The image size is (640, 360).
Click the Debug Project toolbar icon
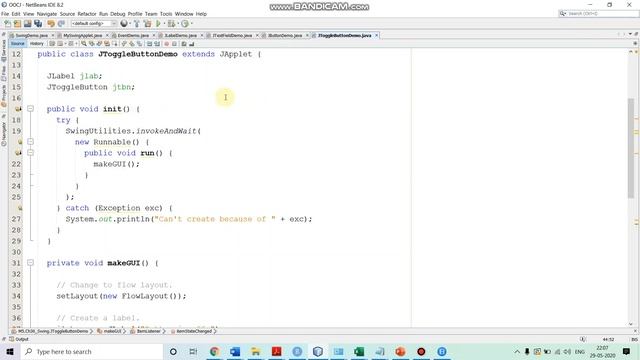[171, 24]
